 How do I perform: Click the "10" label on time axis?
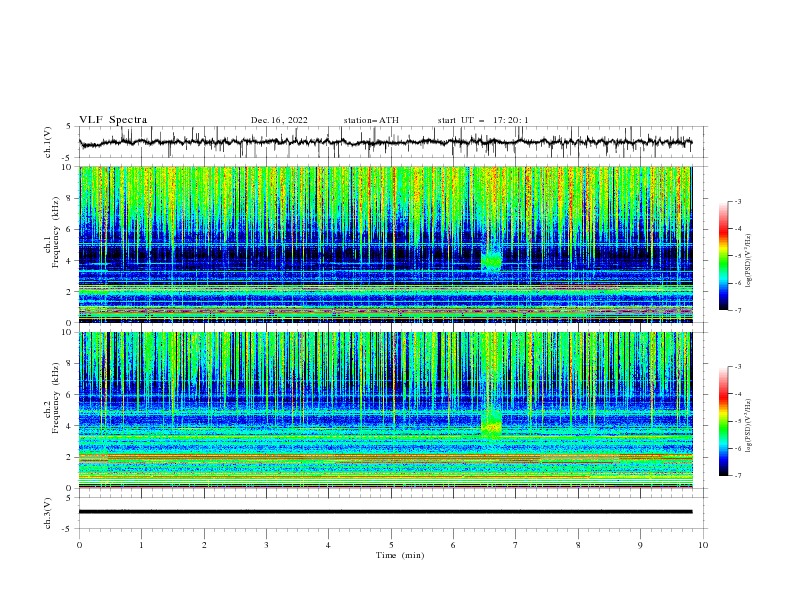[x=703, y=545]
